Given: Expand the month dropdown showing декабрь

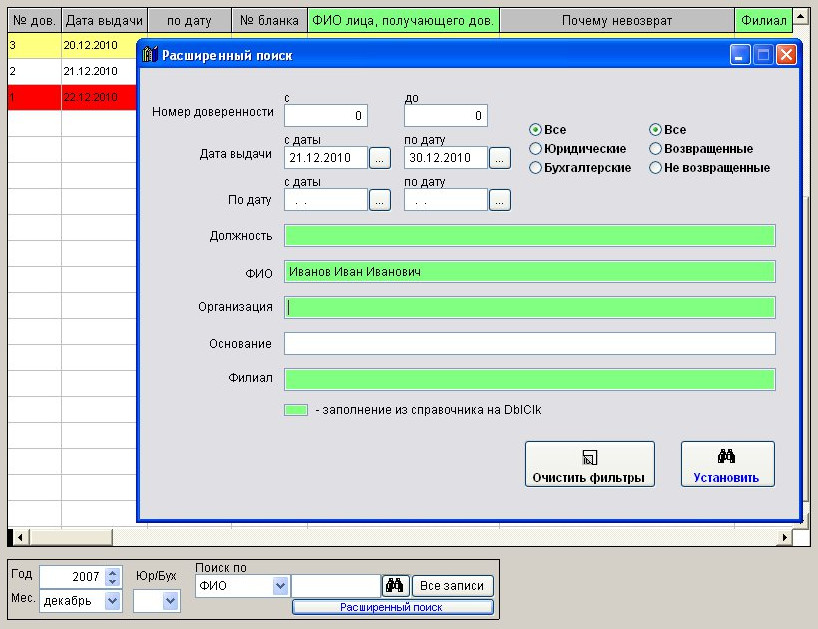Looking at the screenshot, I should [112, 601].
